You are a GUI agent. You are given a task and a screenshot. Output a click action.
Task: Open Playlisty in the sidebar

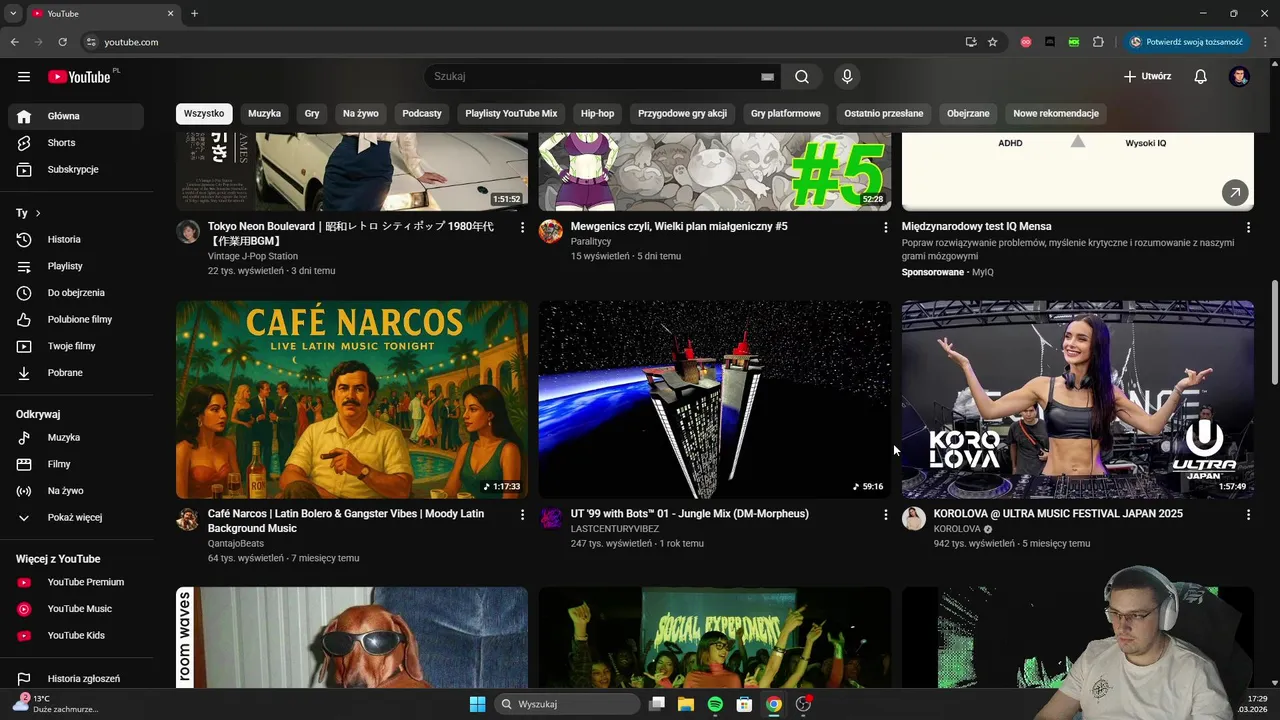pos(76,267)
